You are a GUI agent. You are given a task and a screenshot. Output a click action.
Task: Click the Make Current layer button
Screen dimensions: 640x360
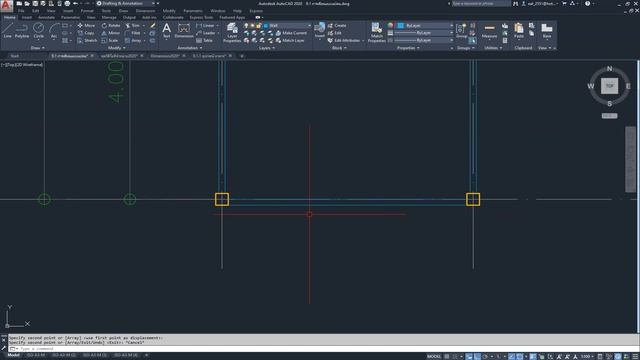(x=291, y=33)
